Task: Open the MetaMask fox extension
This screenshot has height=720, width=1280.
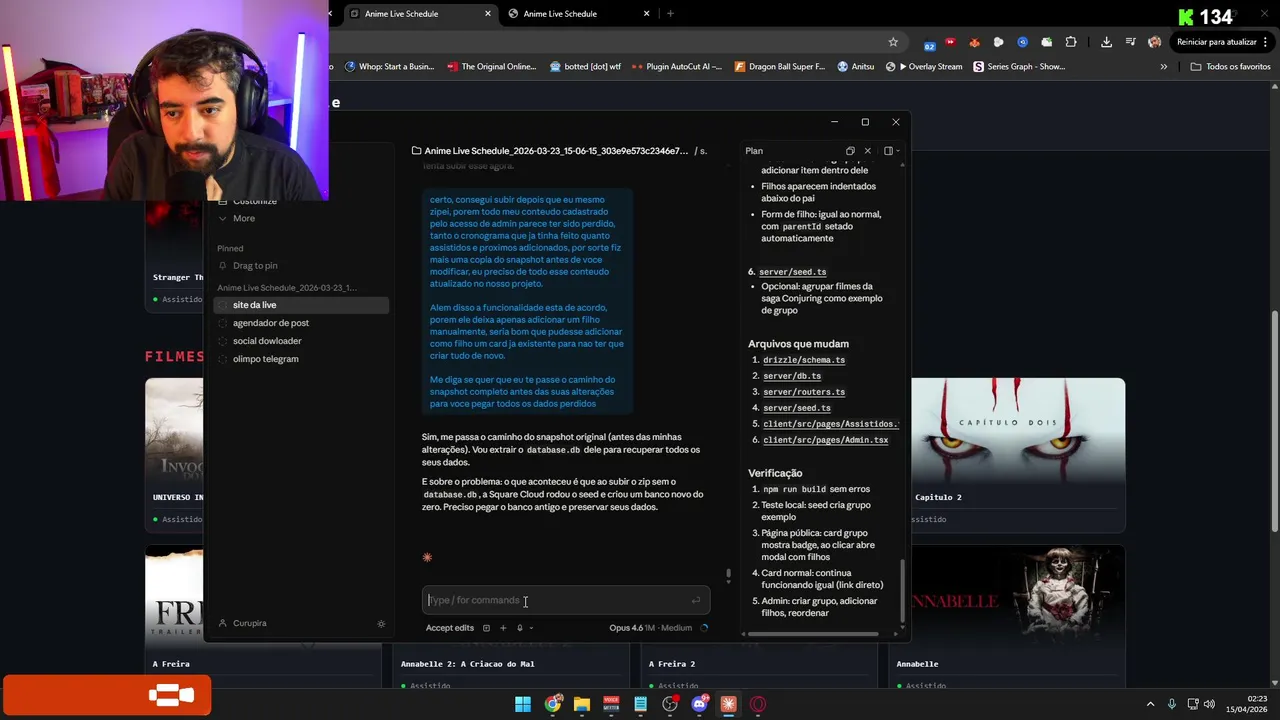Action: (974, 42)
